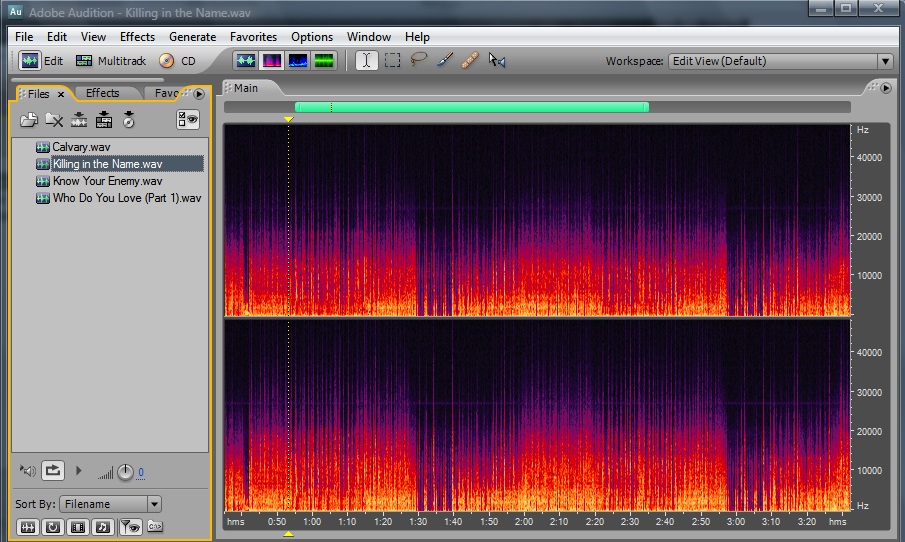The width and height of the screenshot is (905, 542).
Task: Open the Edit menu
Action: pyautogui.click(x=57, y=36)
